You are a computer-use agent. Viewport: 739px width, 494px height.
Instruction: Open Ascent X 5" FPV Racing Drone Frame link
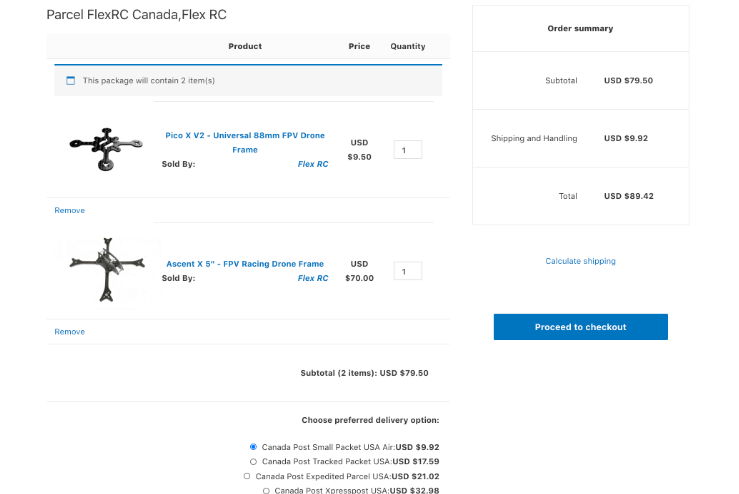pos(245,264)
